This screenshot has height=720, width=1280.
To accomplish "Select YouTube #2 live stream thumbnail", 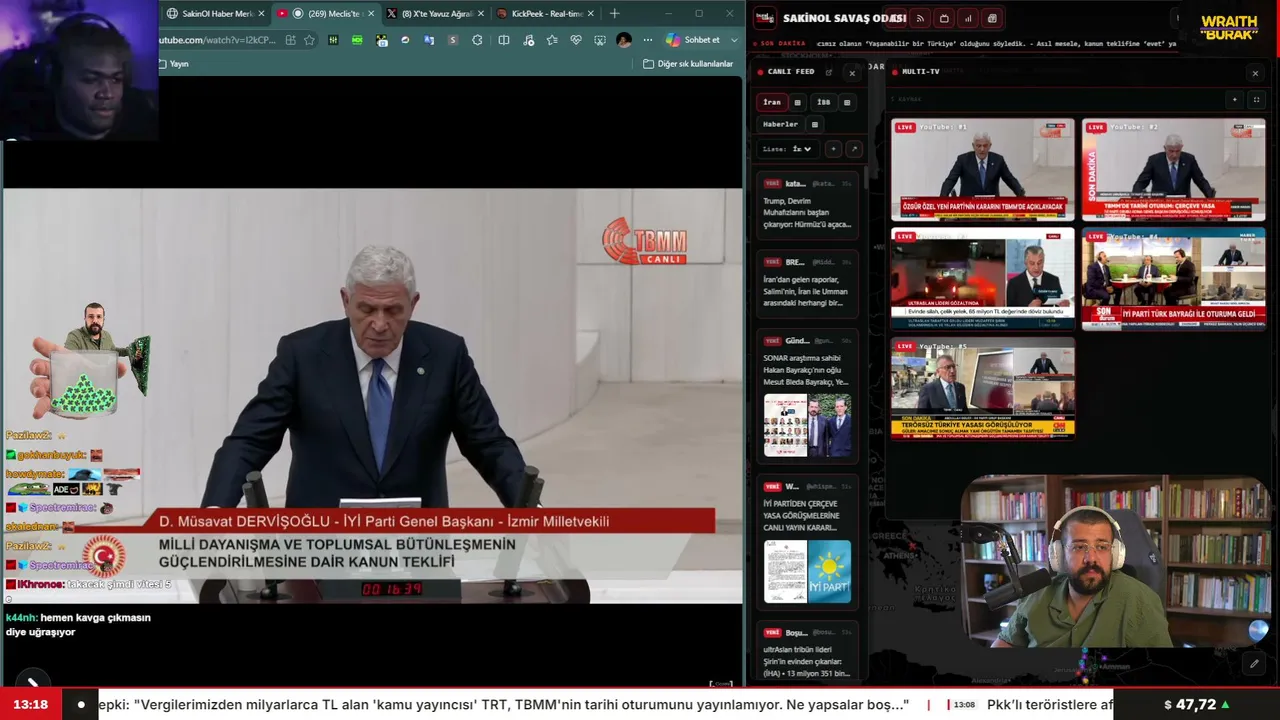I will (1173, 169).
